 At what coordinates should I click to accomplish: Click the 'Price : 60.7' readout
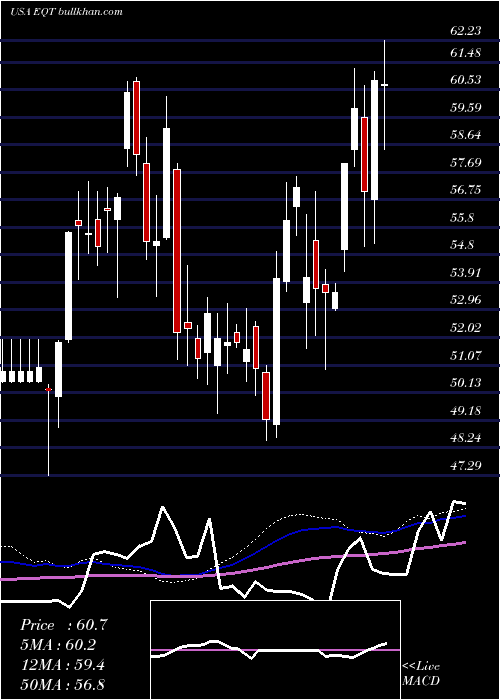point(63,625)
